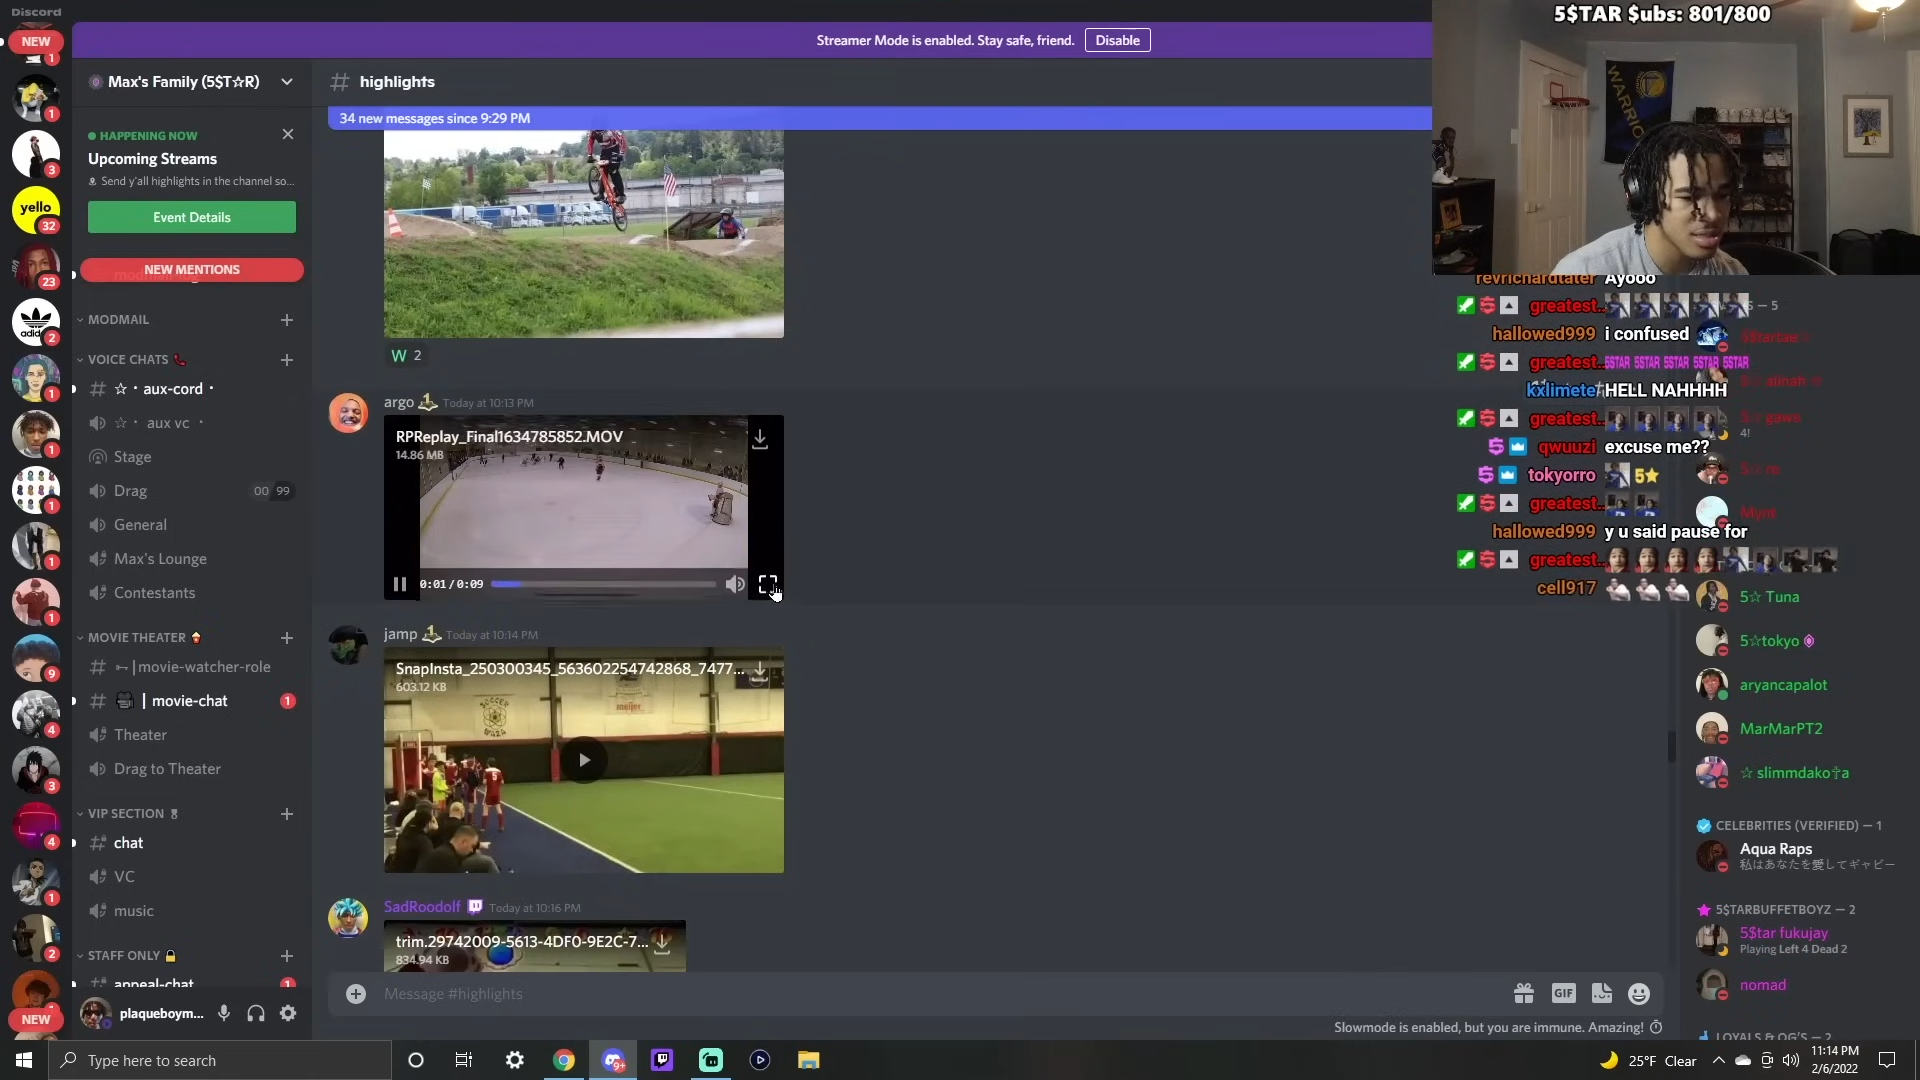Mute the RPReplay video volume
1920x1080 pixels.
[x=735, y=584]
